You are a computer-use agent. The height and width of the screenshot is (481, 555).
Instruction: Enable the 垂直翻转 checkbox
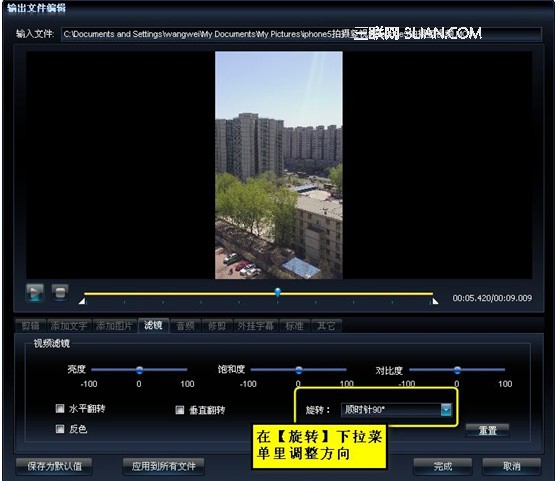(x=180, y=410)
